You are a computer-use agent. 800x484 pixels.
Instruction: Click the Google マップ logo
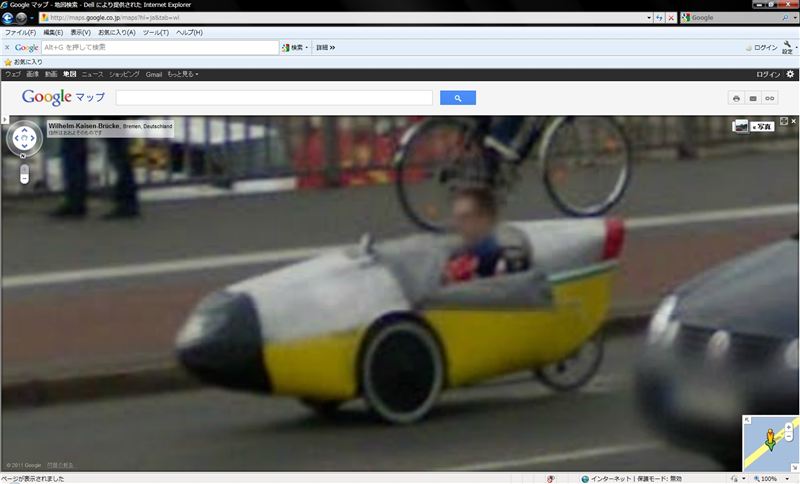[x=63, y=97]
